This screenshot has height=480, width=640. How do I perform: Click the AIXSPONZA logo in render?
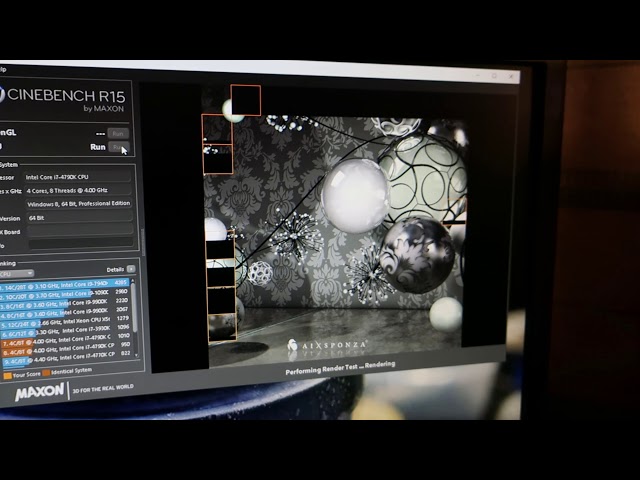tap(327, 345)
